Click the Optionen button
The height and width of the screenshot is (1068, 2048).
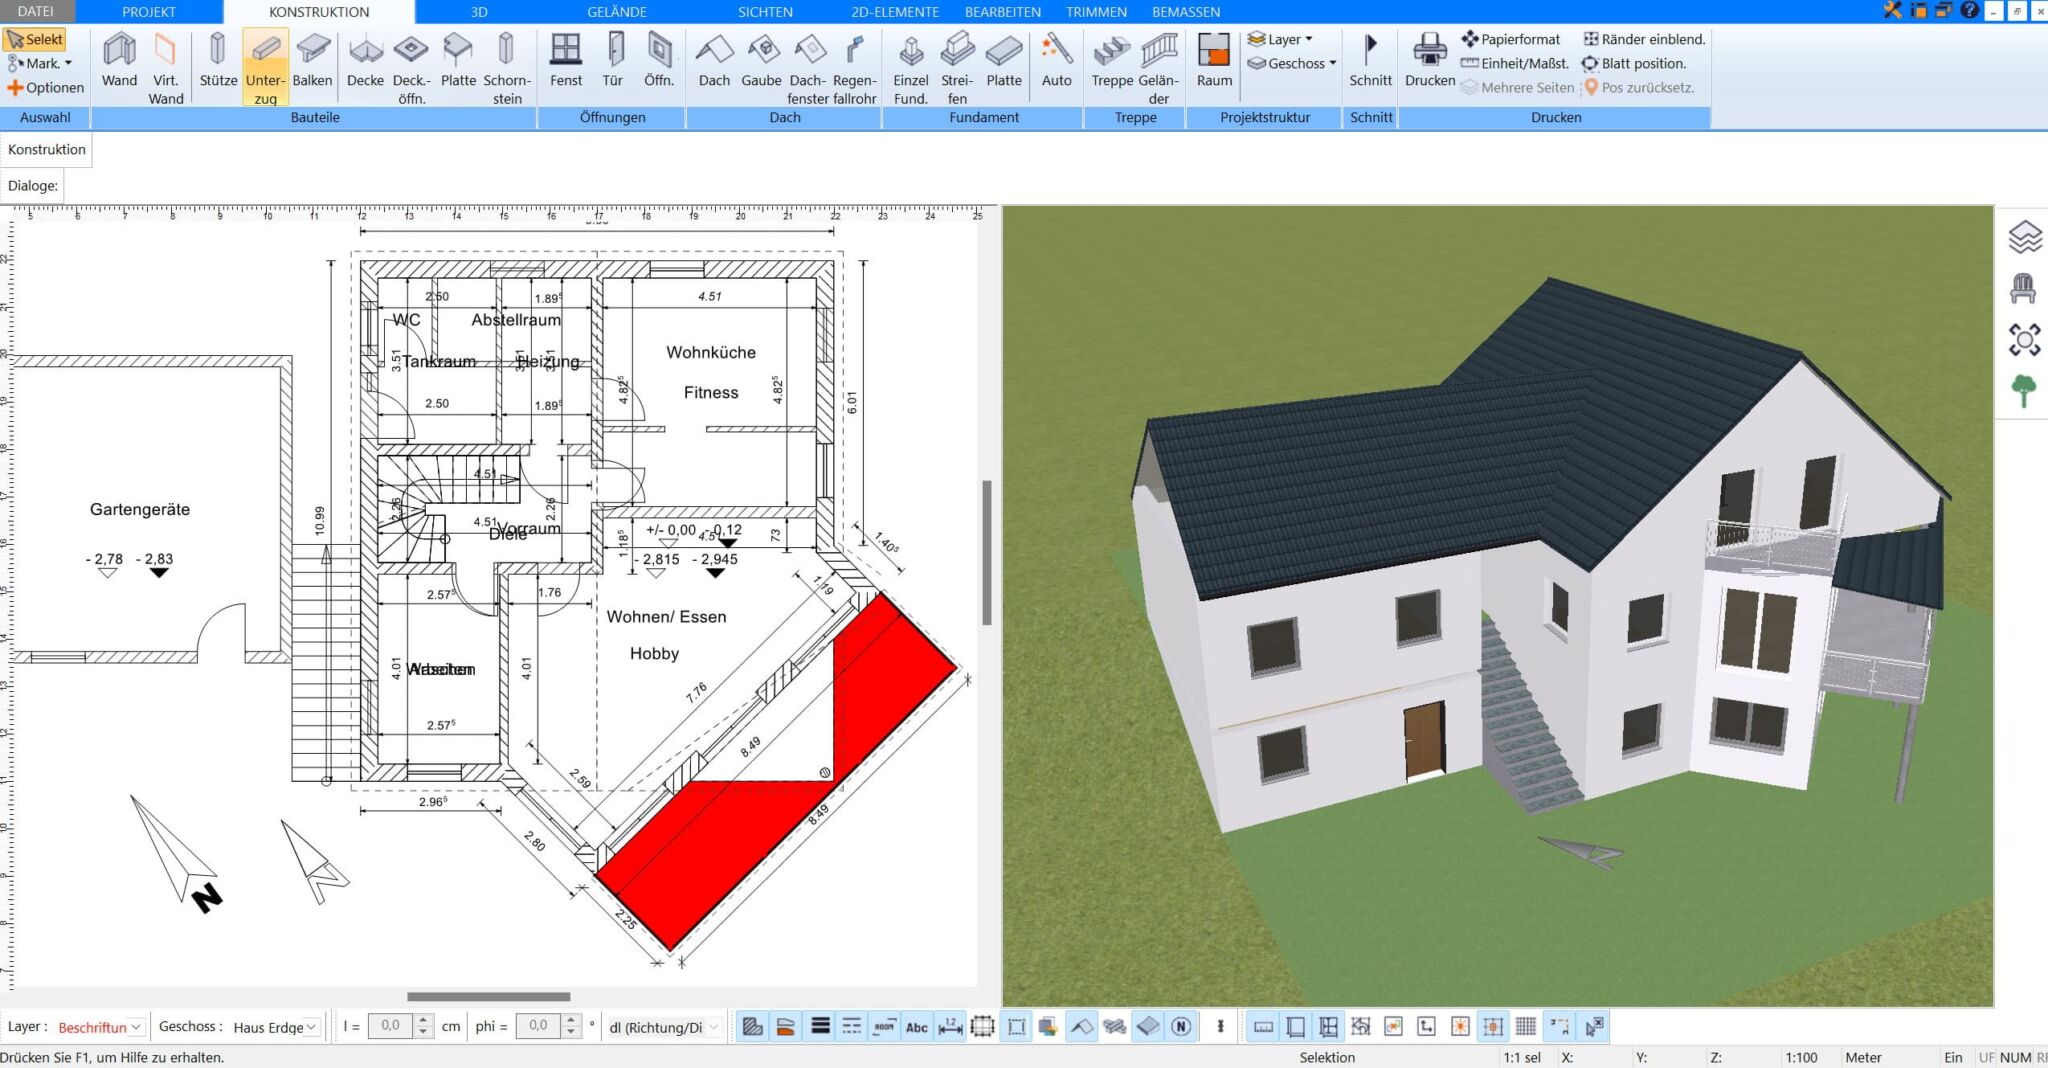click(46, 88)
